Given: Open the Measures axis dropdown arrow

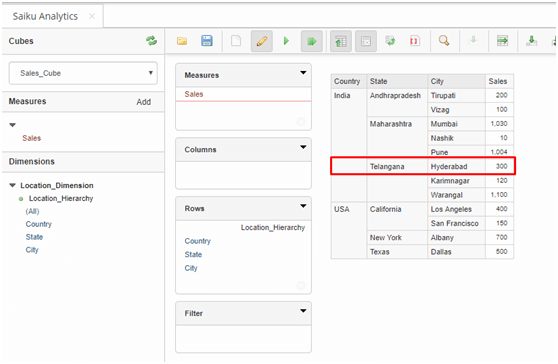Looking at the screenshot, I should 303,73.
